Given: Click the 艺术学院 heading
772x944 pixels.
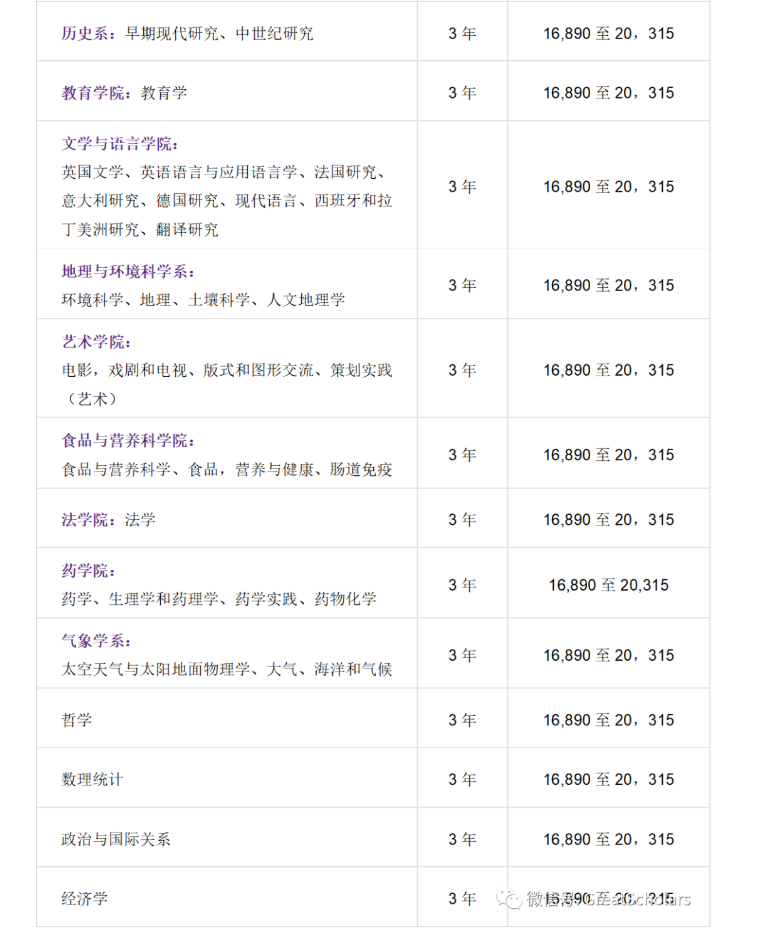Looking at the screenshot, I should [x=96, y=342].
